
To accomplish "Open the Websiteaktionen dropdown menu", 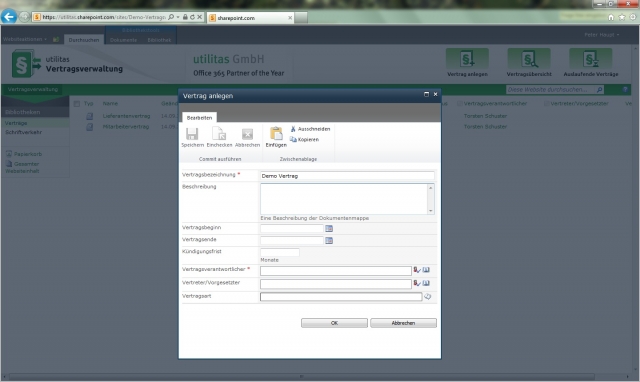I will coord(24,39).
